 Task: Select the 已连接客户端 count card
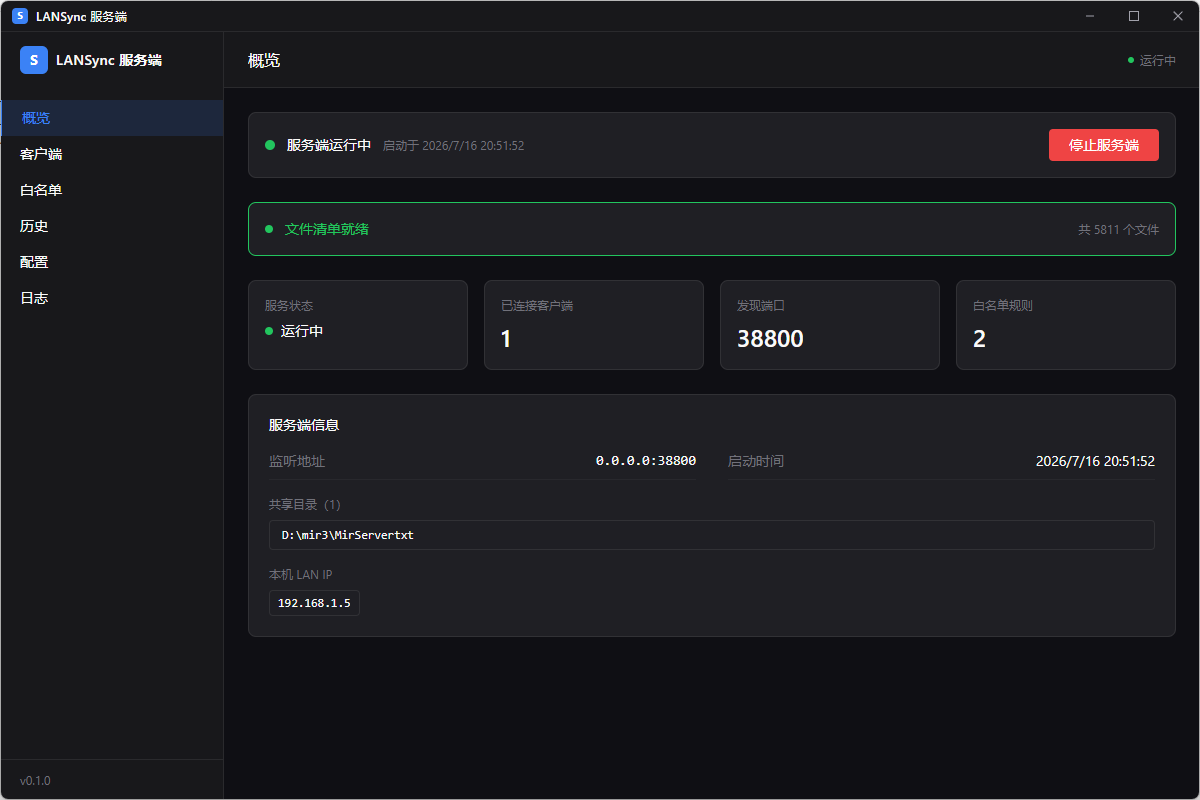click(594, 325)
